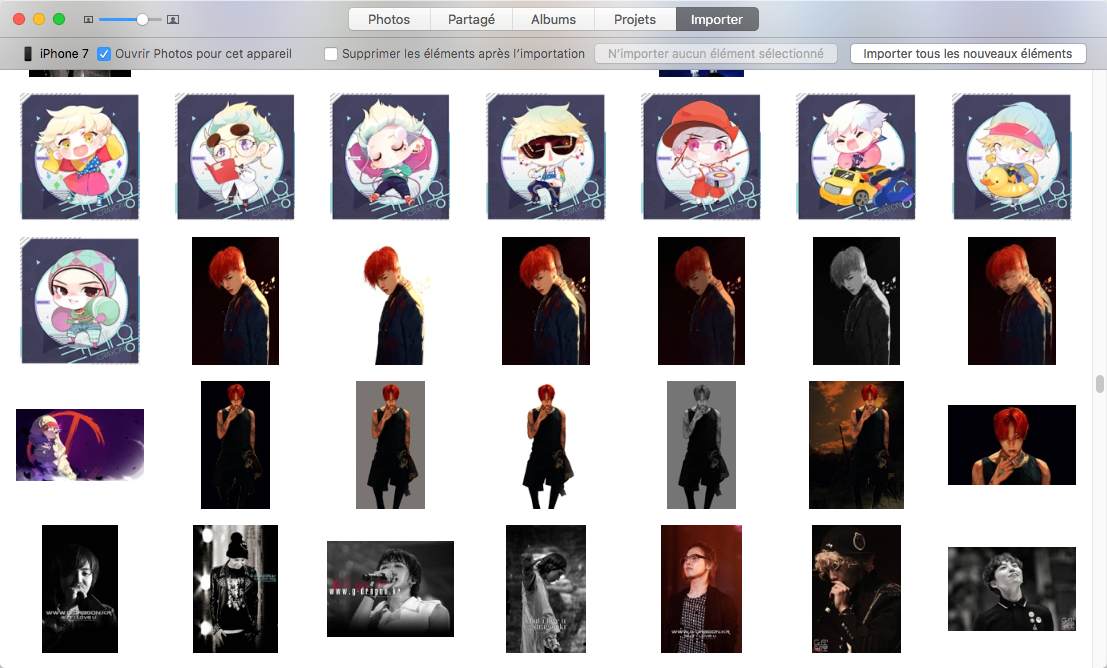1107x668 pixels.
Task: Select the grayscale side-profile portrait thumbnail
Action: pos(856,301)
